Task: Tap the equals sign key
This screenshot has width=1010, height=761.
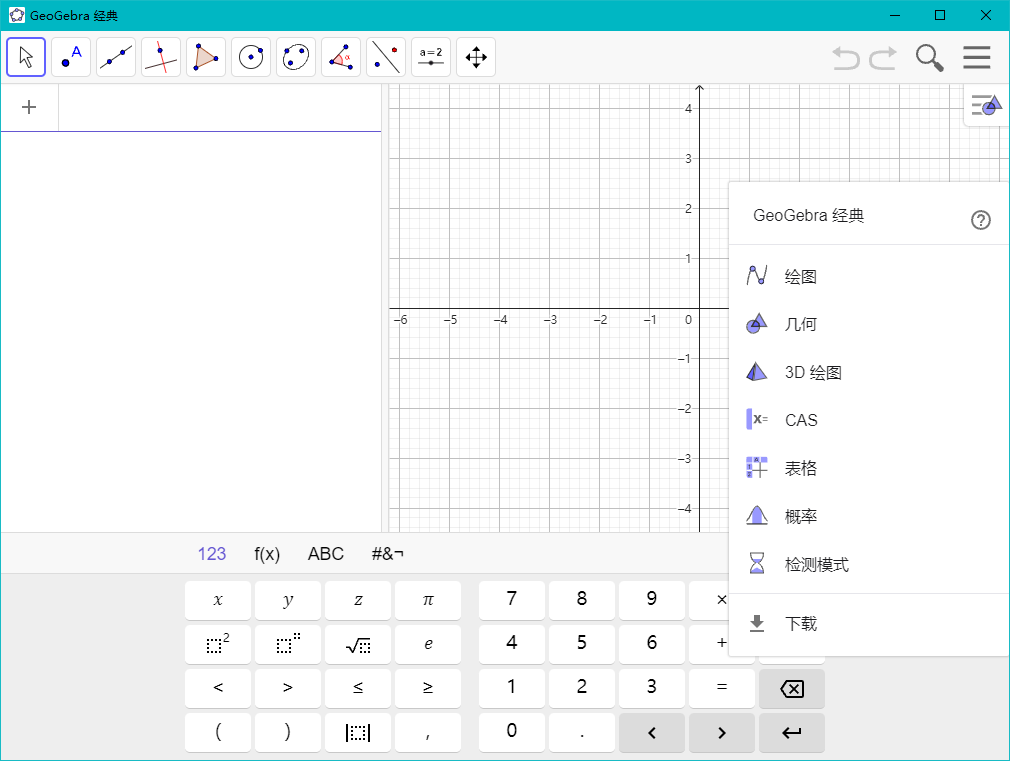Action: [x=722, y=688]
